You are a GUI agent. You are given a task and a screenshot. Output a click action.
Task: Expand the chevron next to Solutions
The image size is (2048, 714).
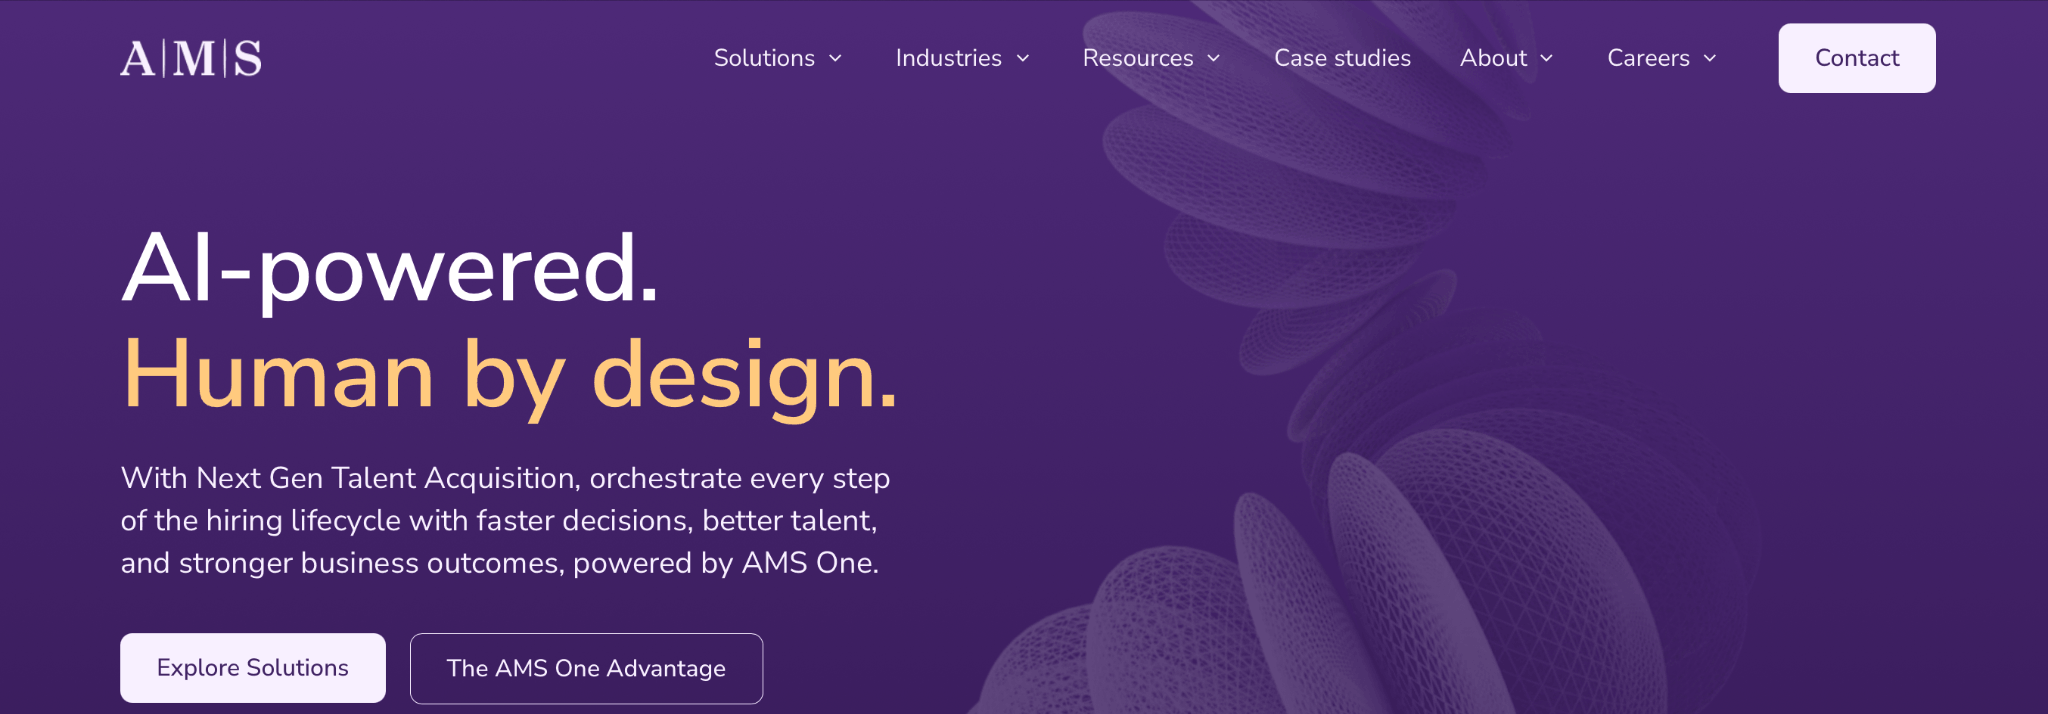[835, 58]
